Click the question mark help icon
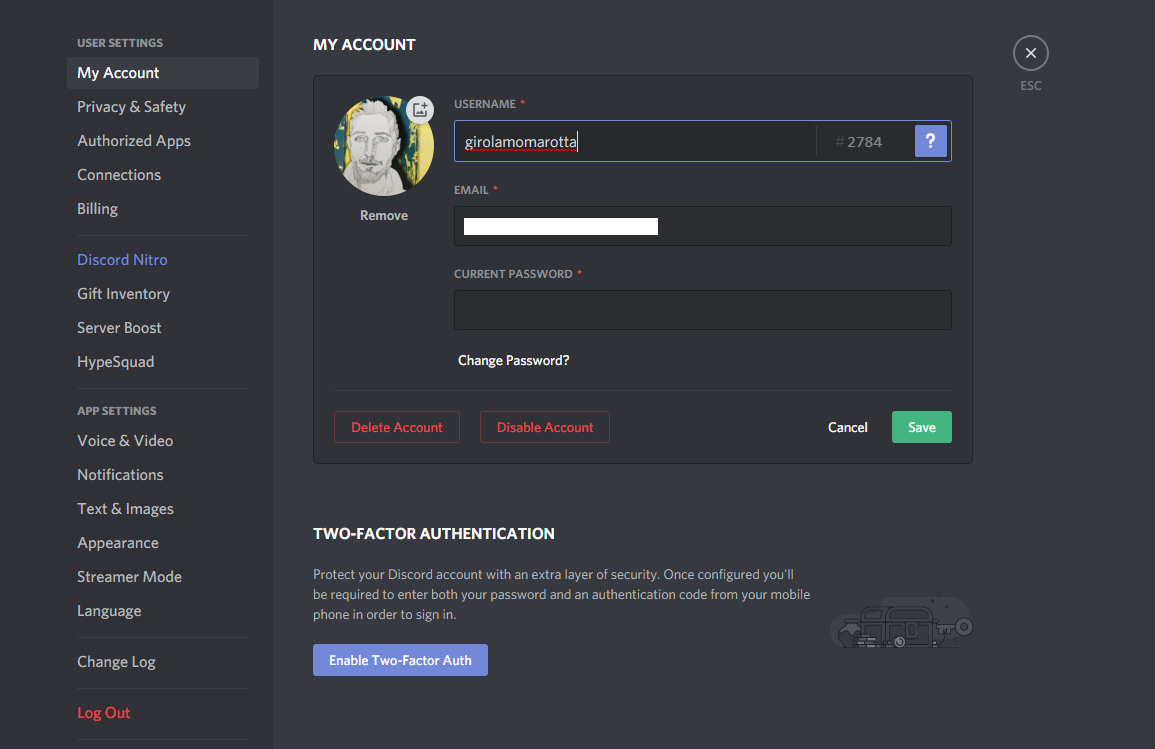Image resolution: width=1155 pixels, height=749 pixels. (930, 141)
